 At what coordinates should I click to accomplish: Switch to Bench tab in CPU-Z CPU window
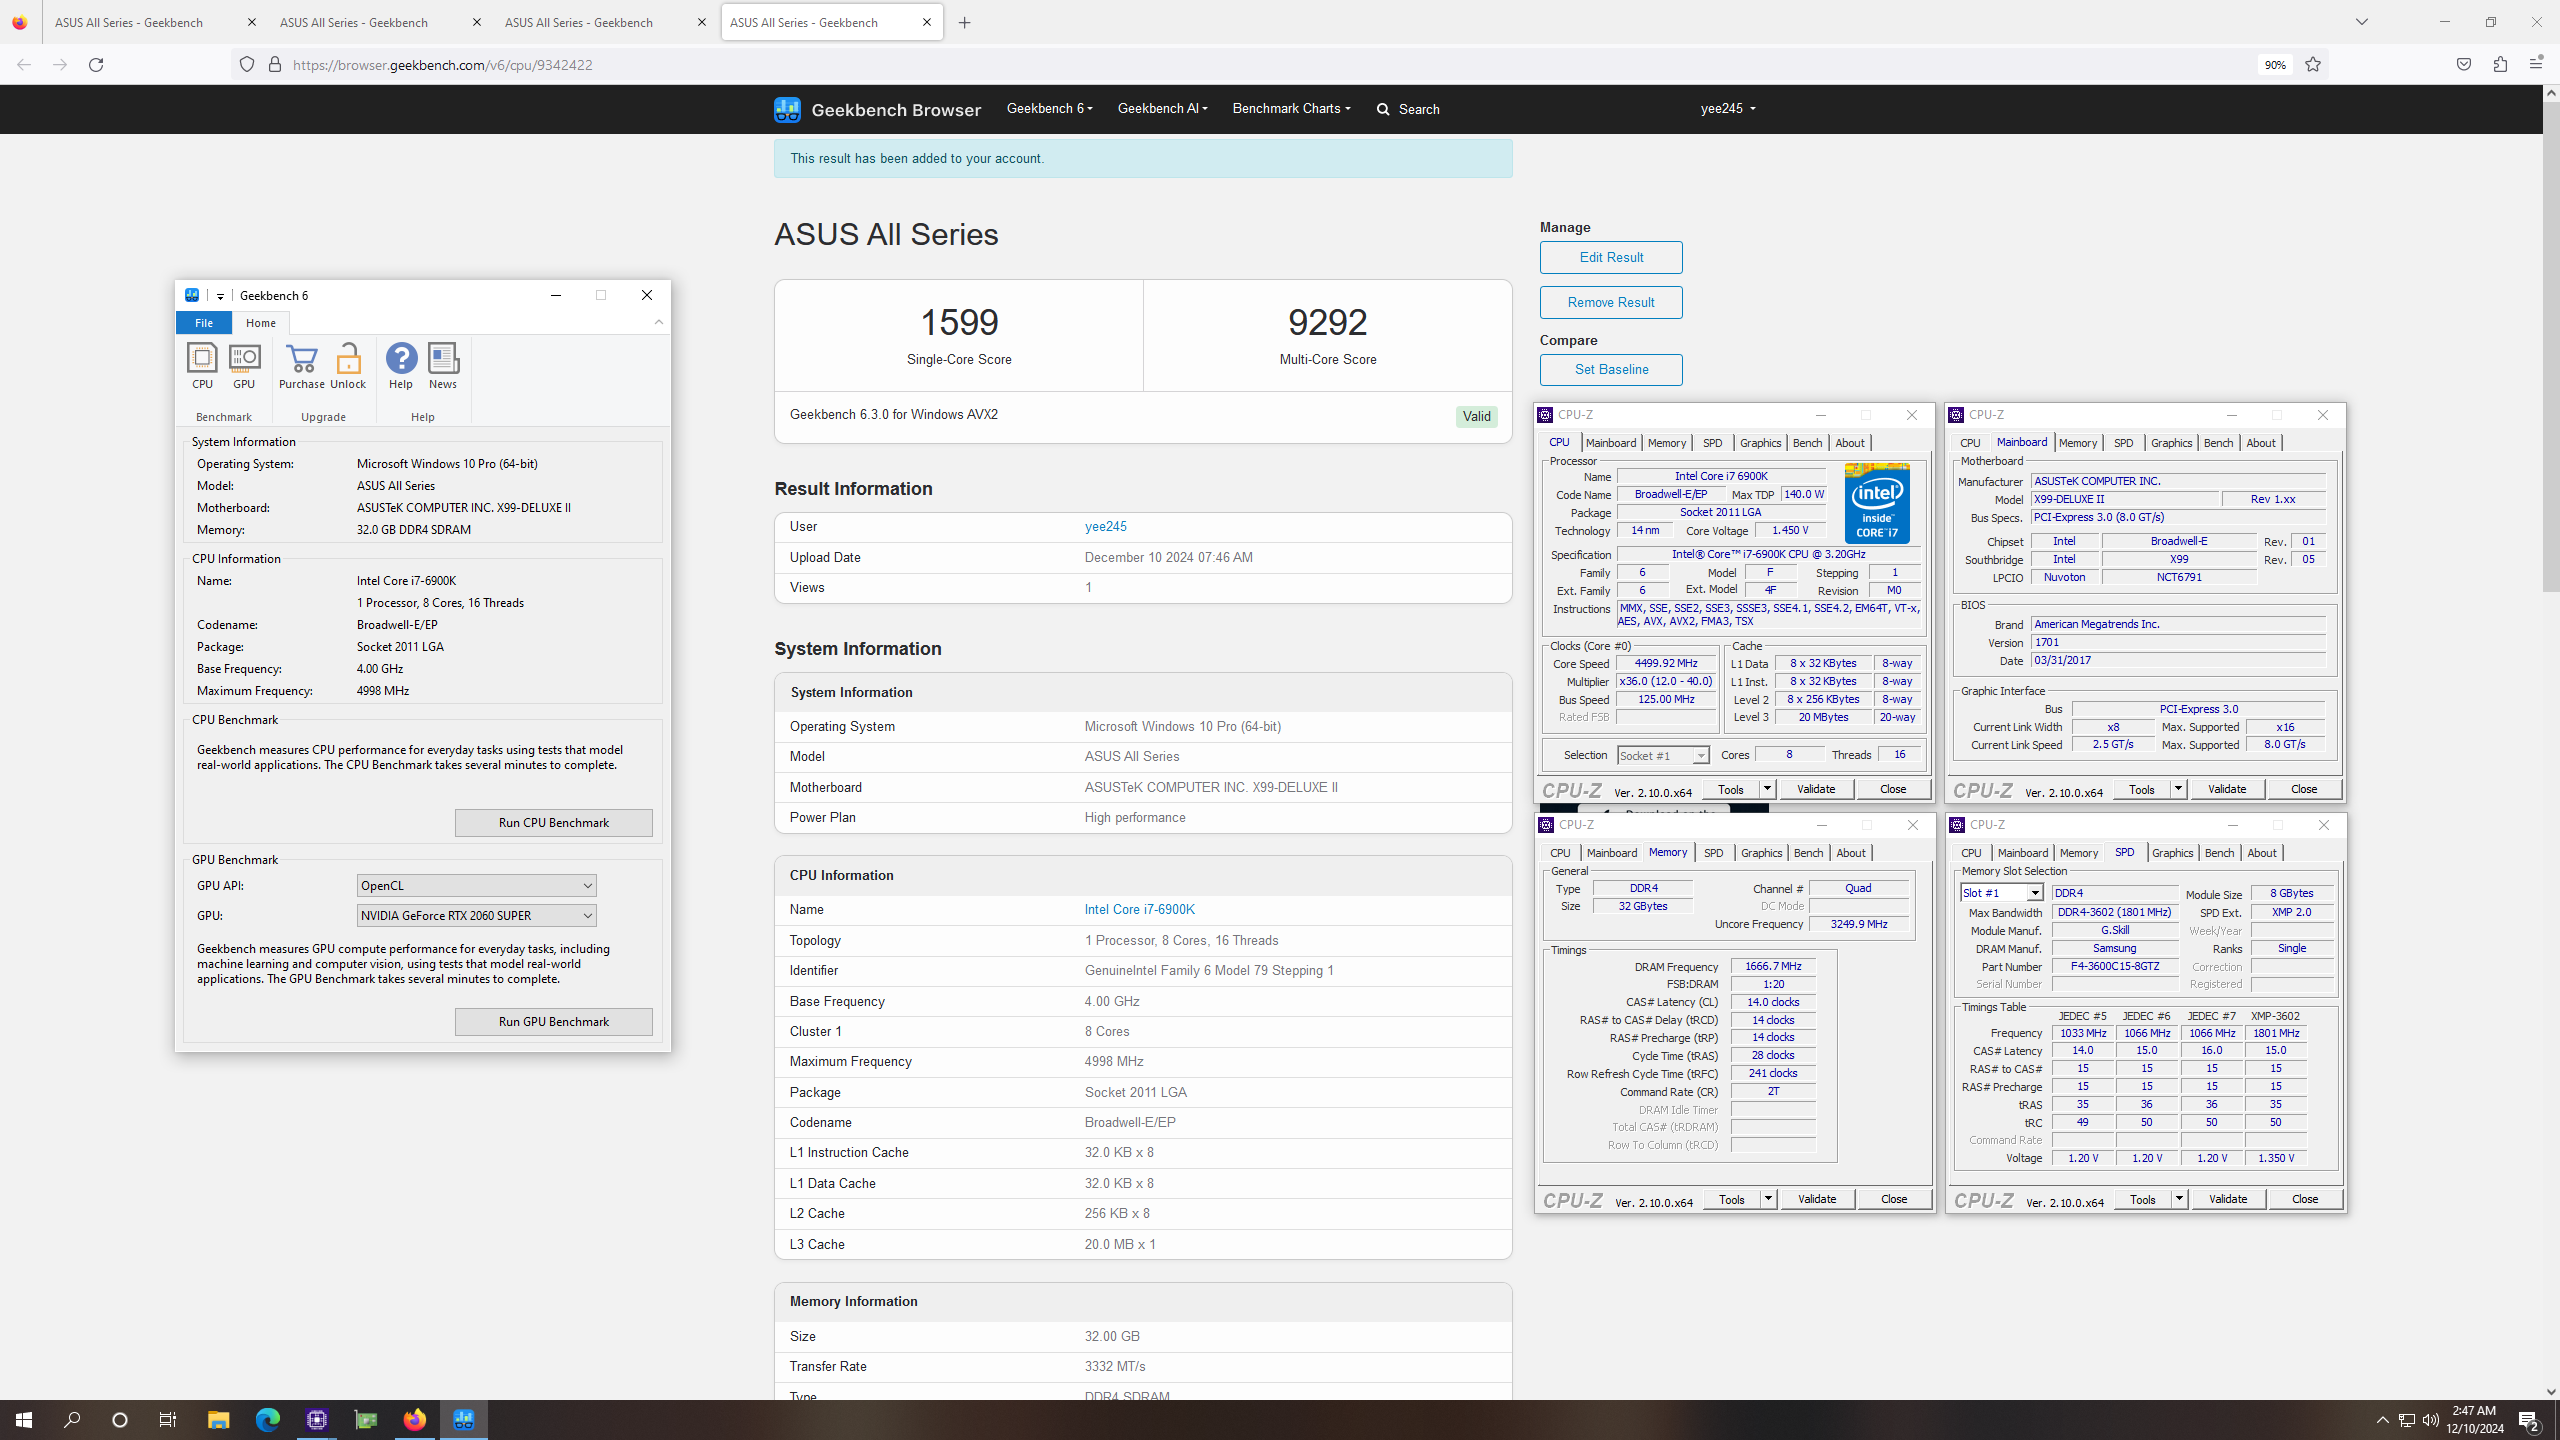click(x=1807, y=443)
